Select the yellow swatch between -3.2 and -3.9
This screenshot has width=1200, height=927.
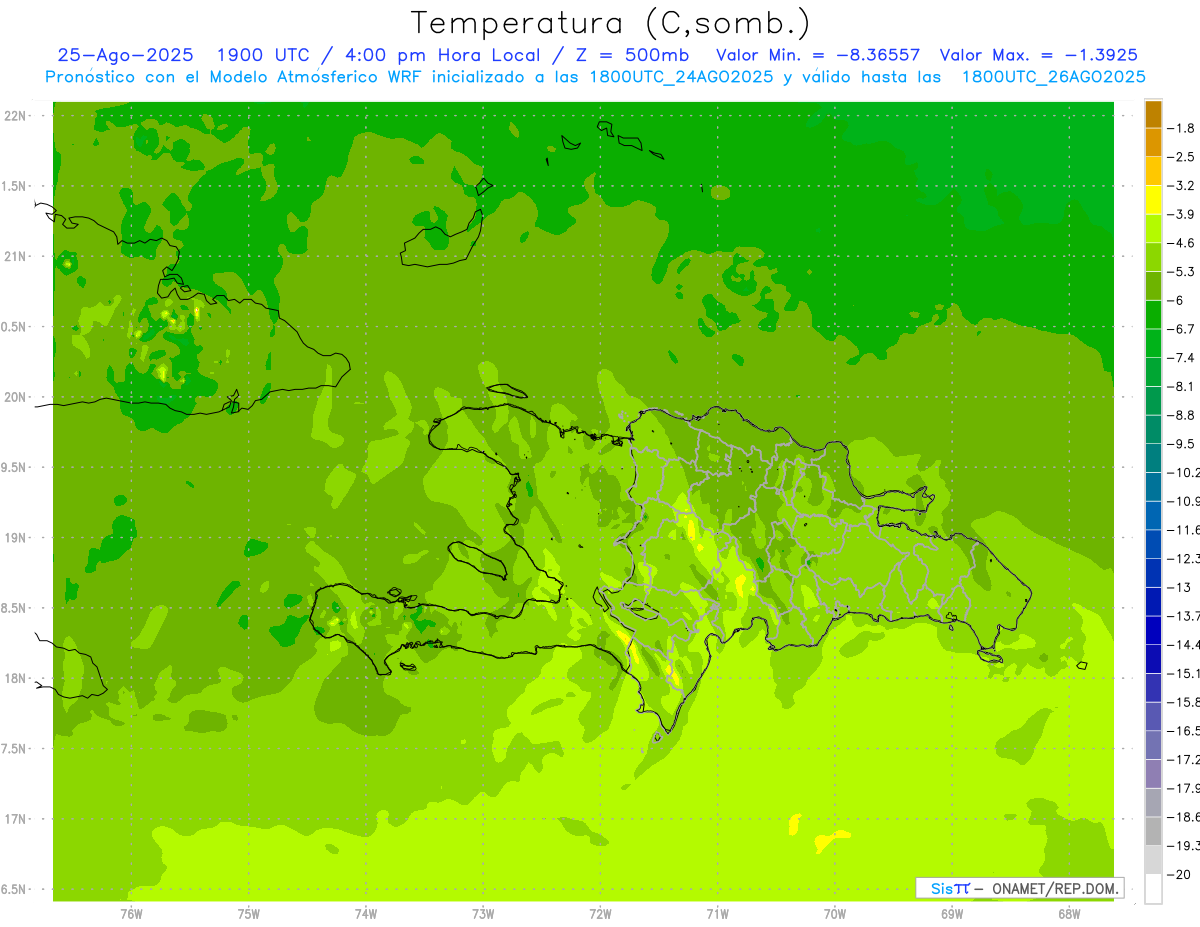point(1153,200)
